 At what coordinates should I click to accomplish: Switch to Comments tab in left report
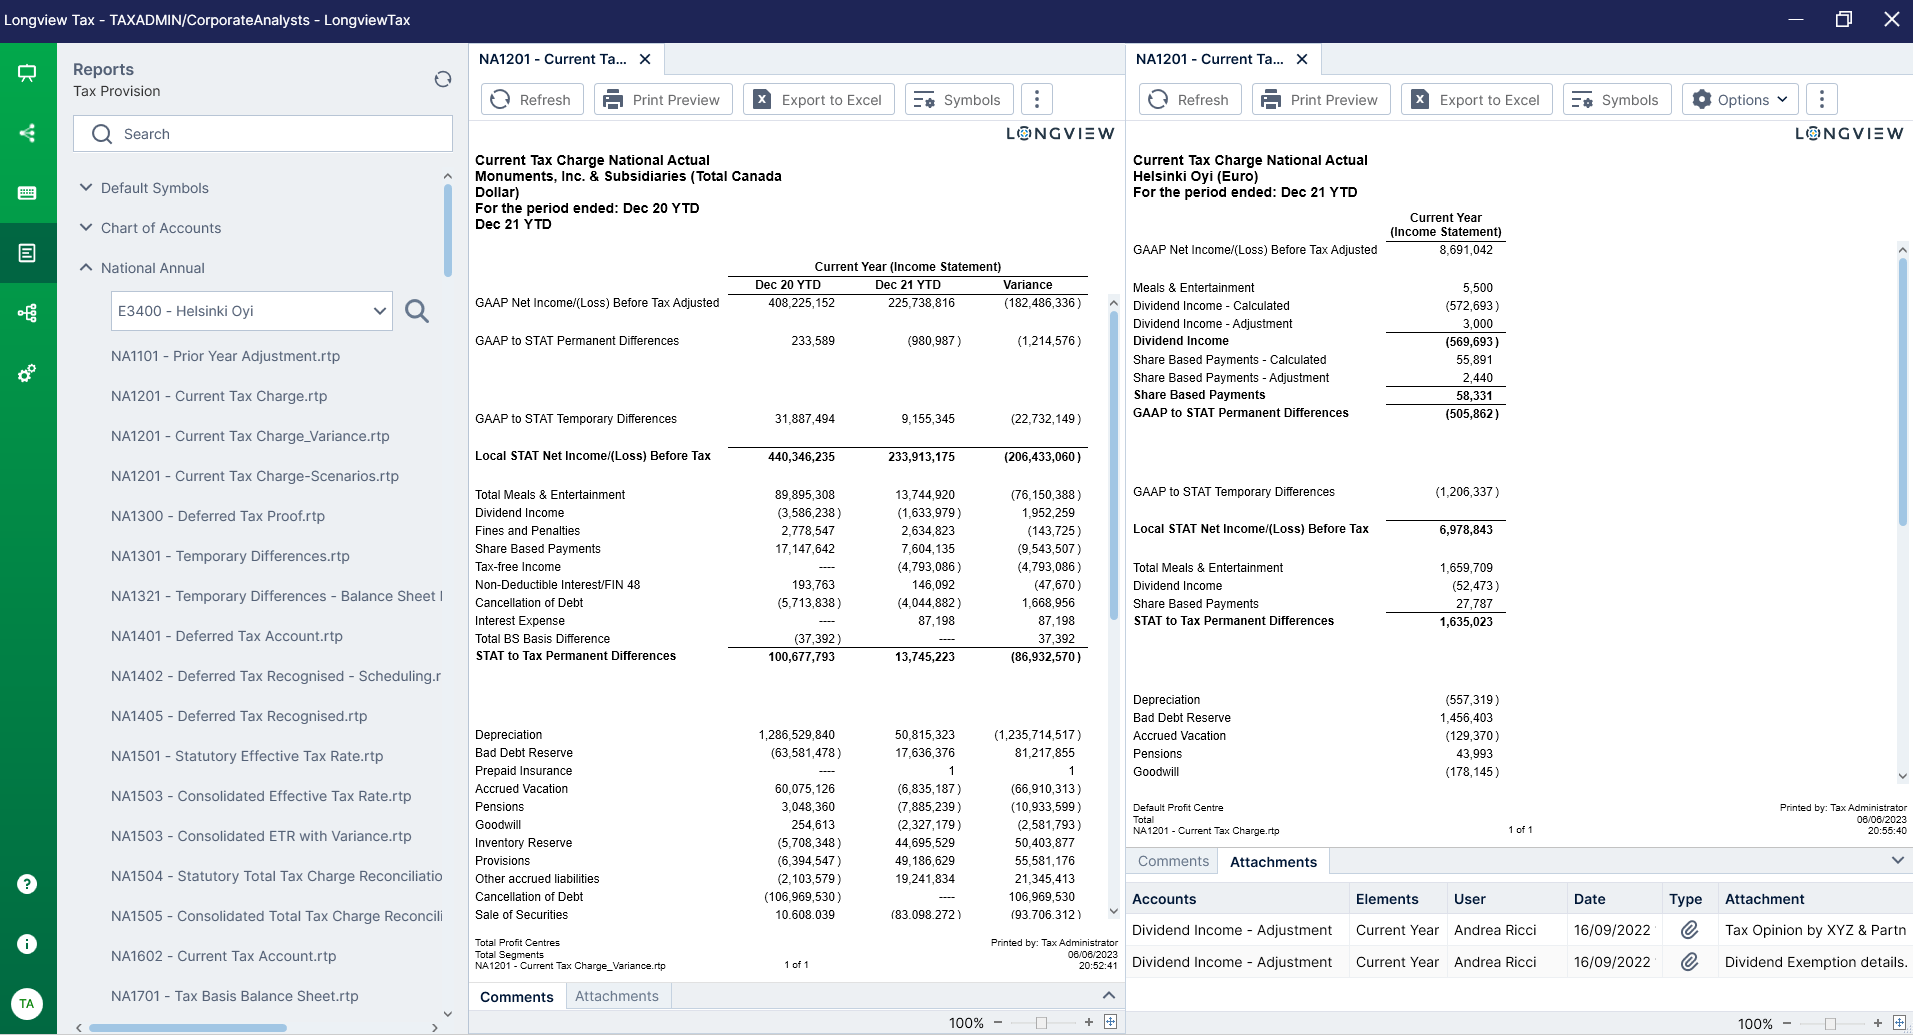point(516,997)
